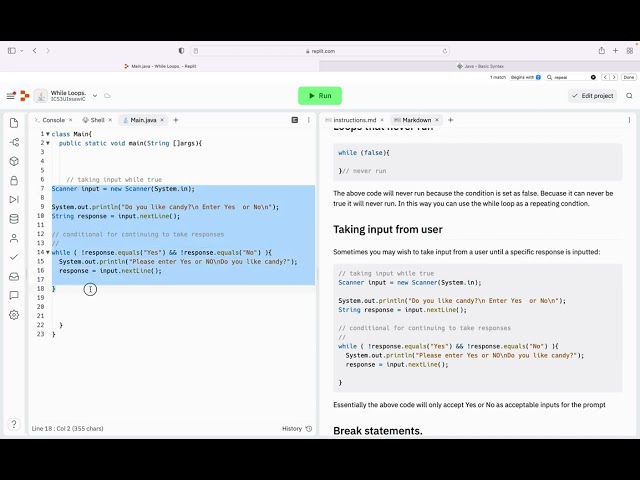Select Safari tab 'Main.java - While Loops'

[160, 66]
